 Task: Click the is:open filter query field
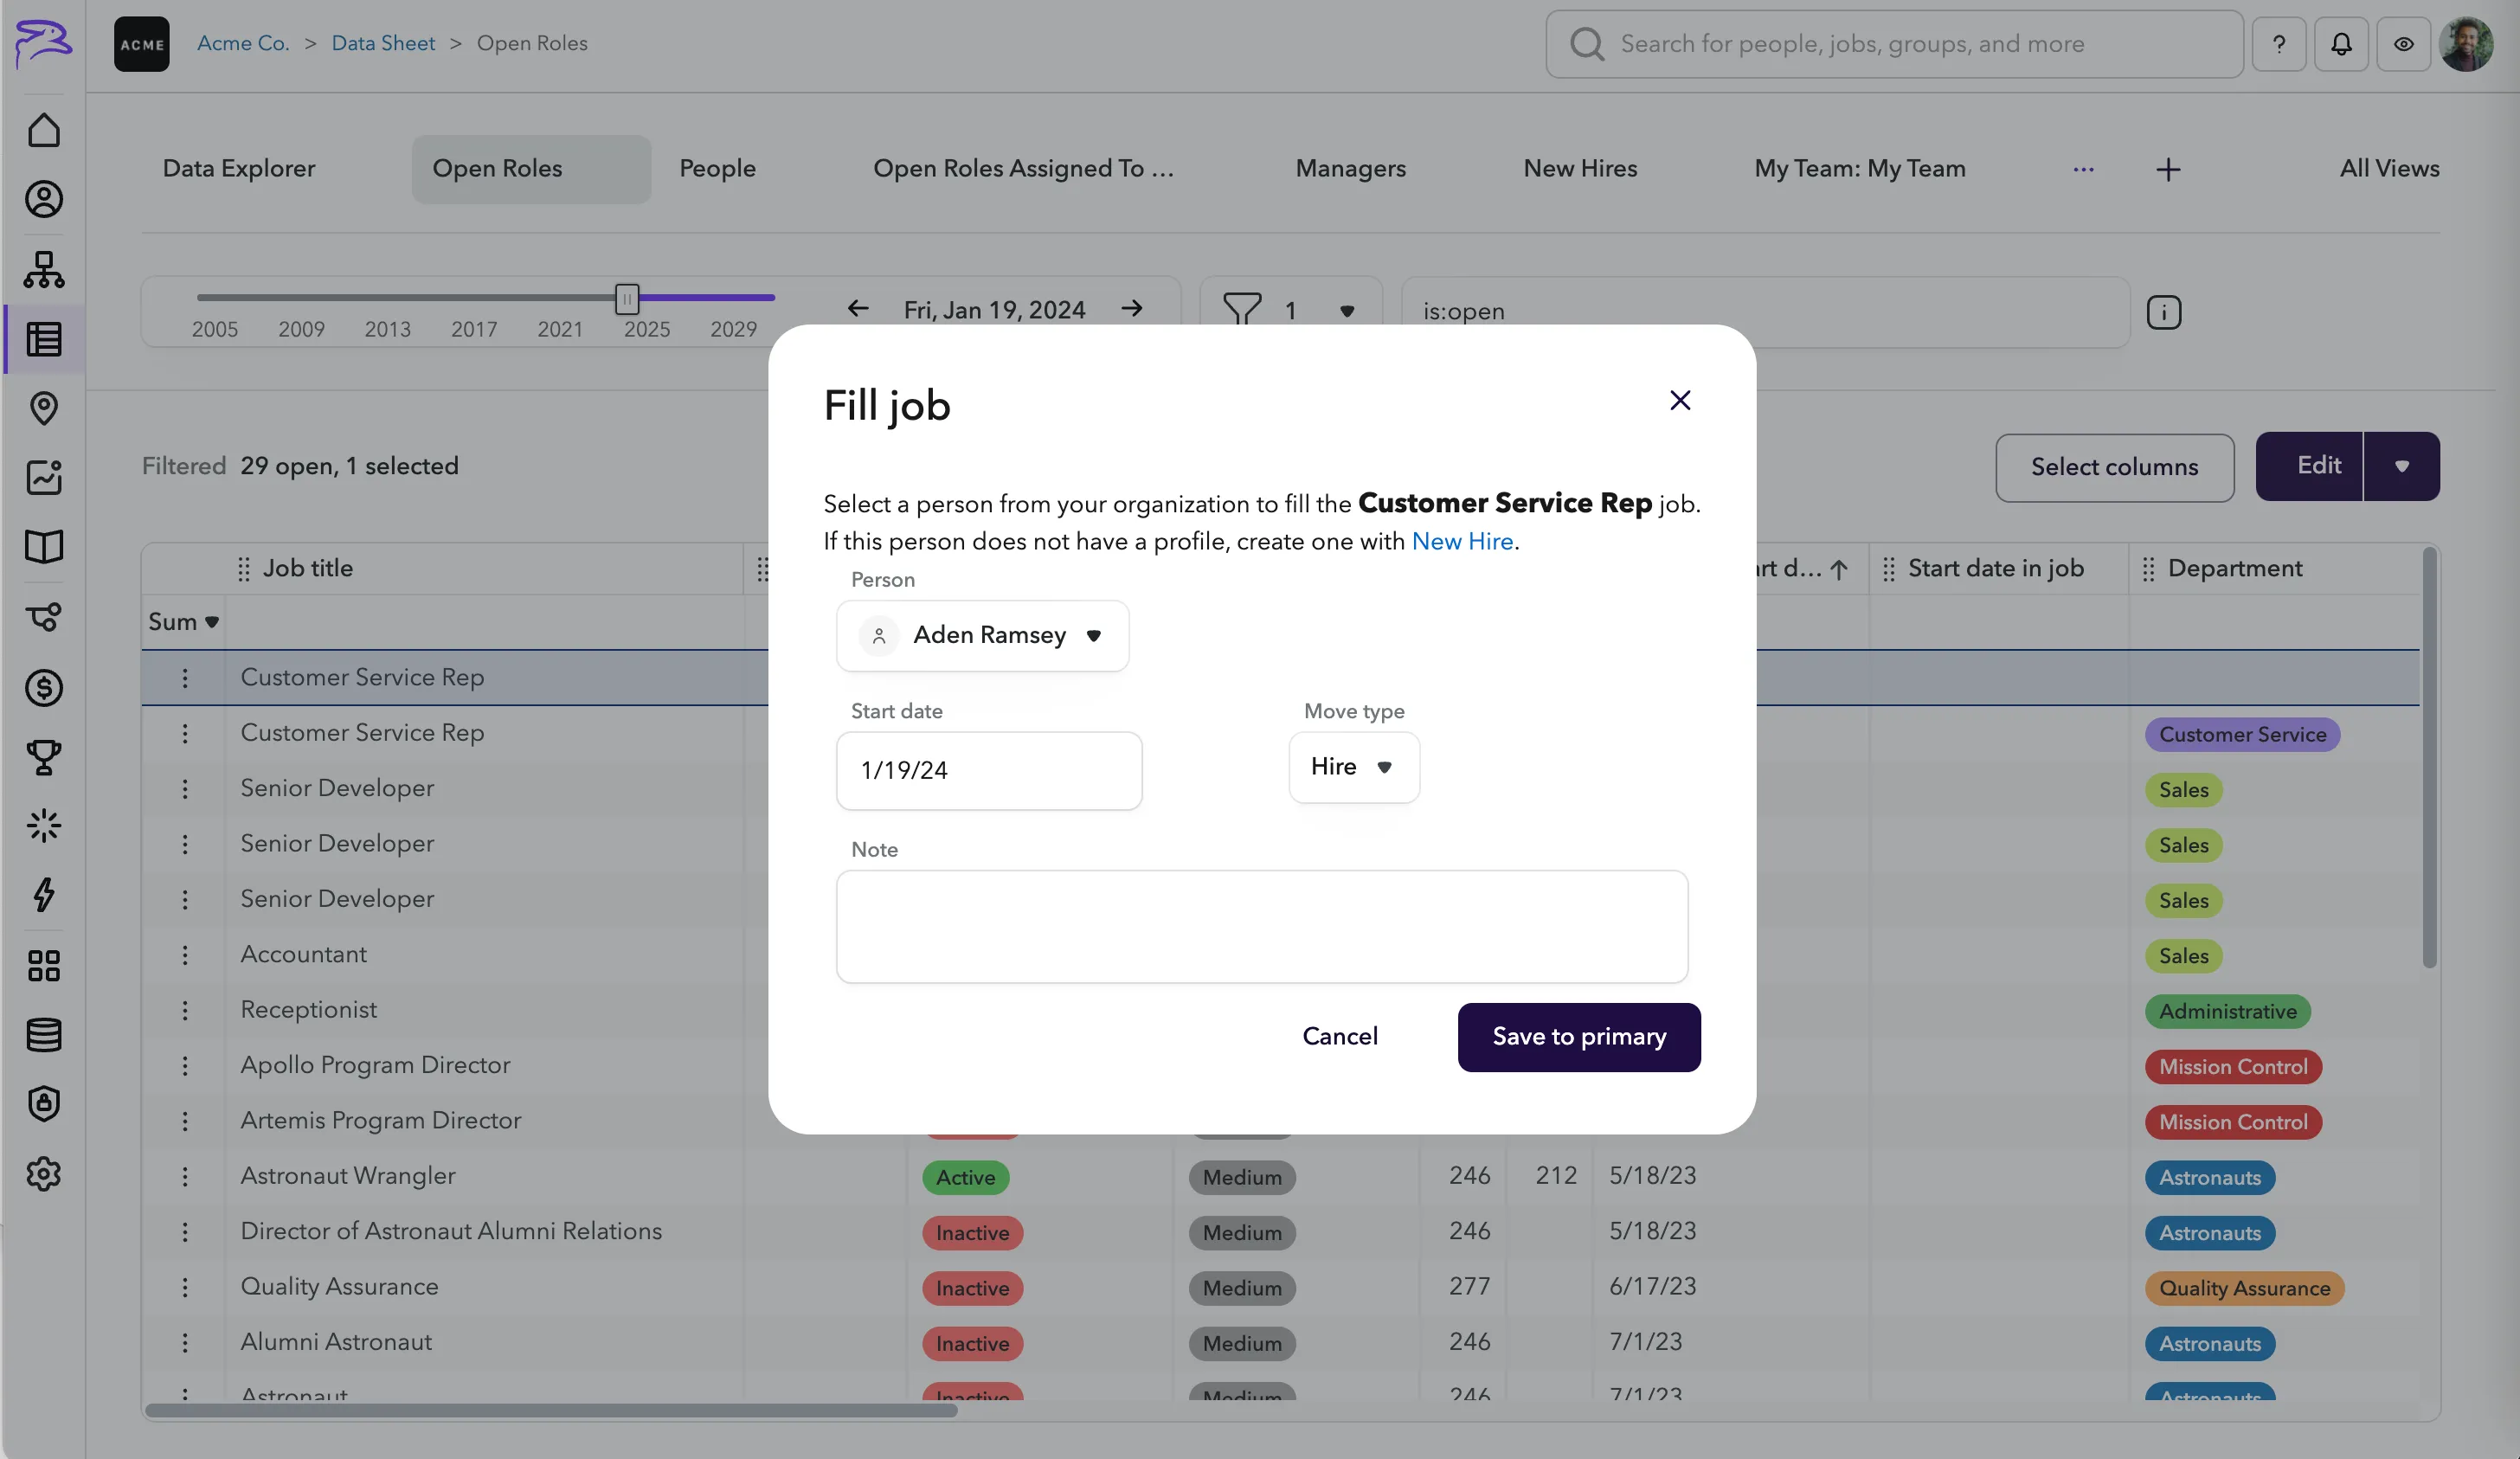point(1765,312)
